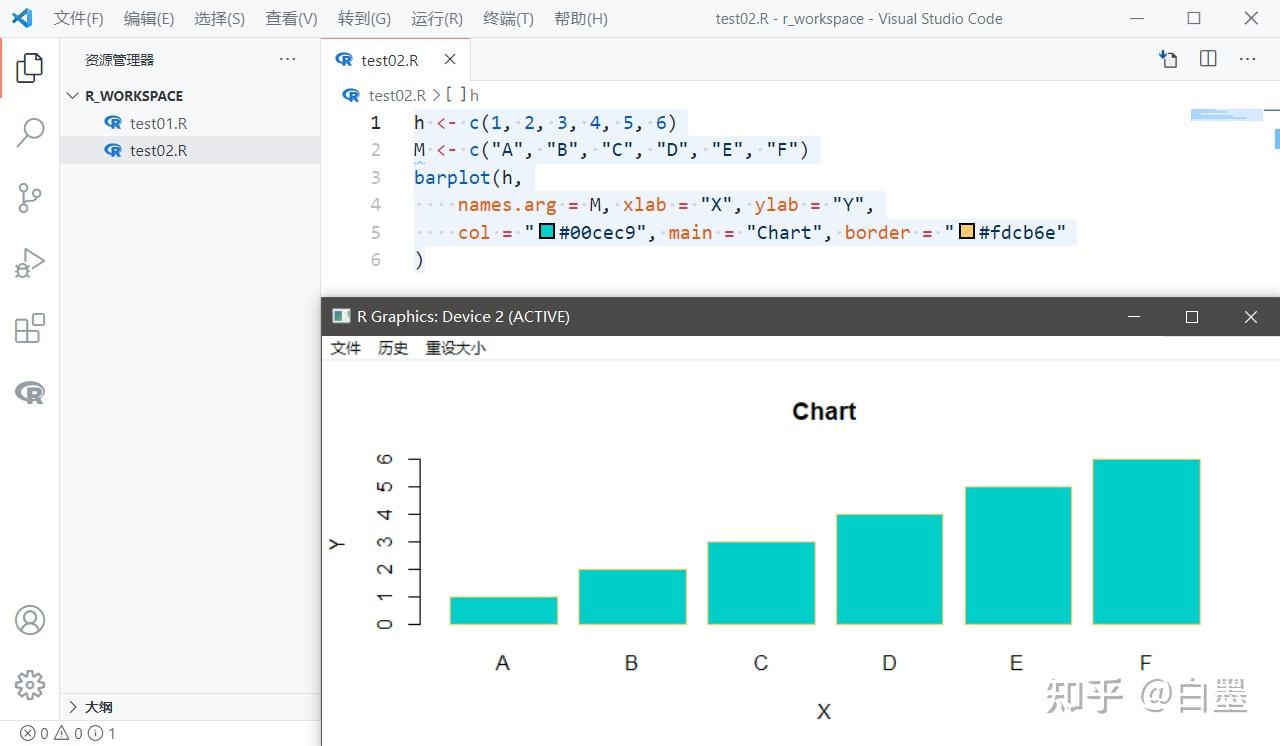1280x746 pixels.
Task: Open the R extension sidebar icon
Action: click(30, 393)
